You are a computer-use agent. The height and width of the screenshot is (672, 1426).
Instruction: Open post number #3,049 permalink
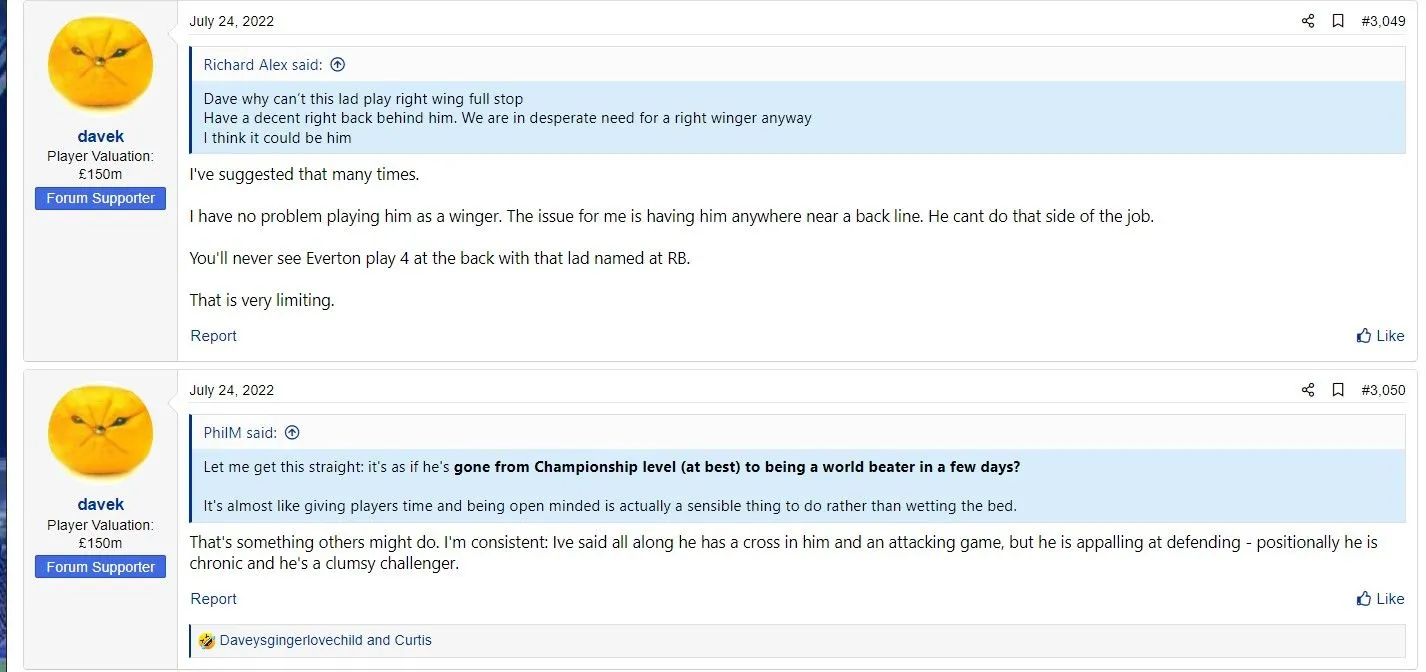(x=1383, y=21)
